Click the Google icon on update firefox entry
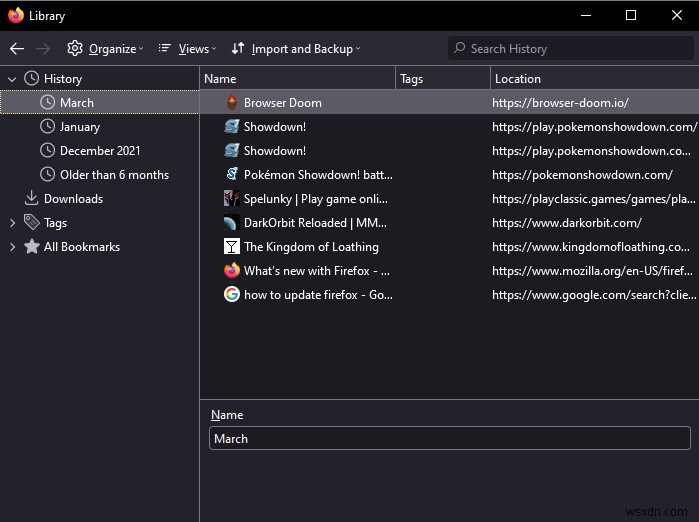Image resolution: width=699 pixels, height=522 pixels. point(231,294)
